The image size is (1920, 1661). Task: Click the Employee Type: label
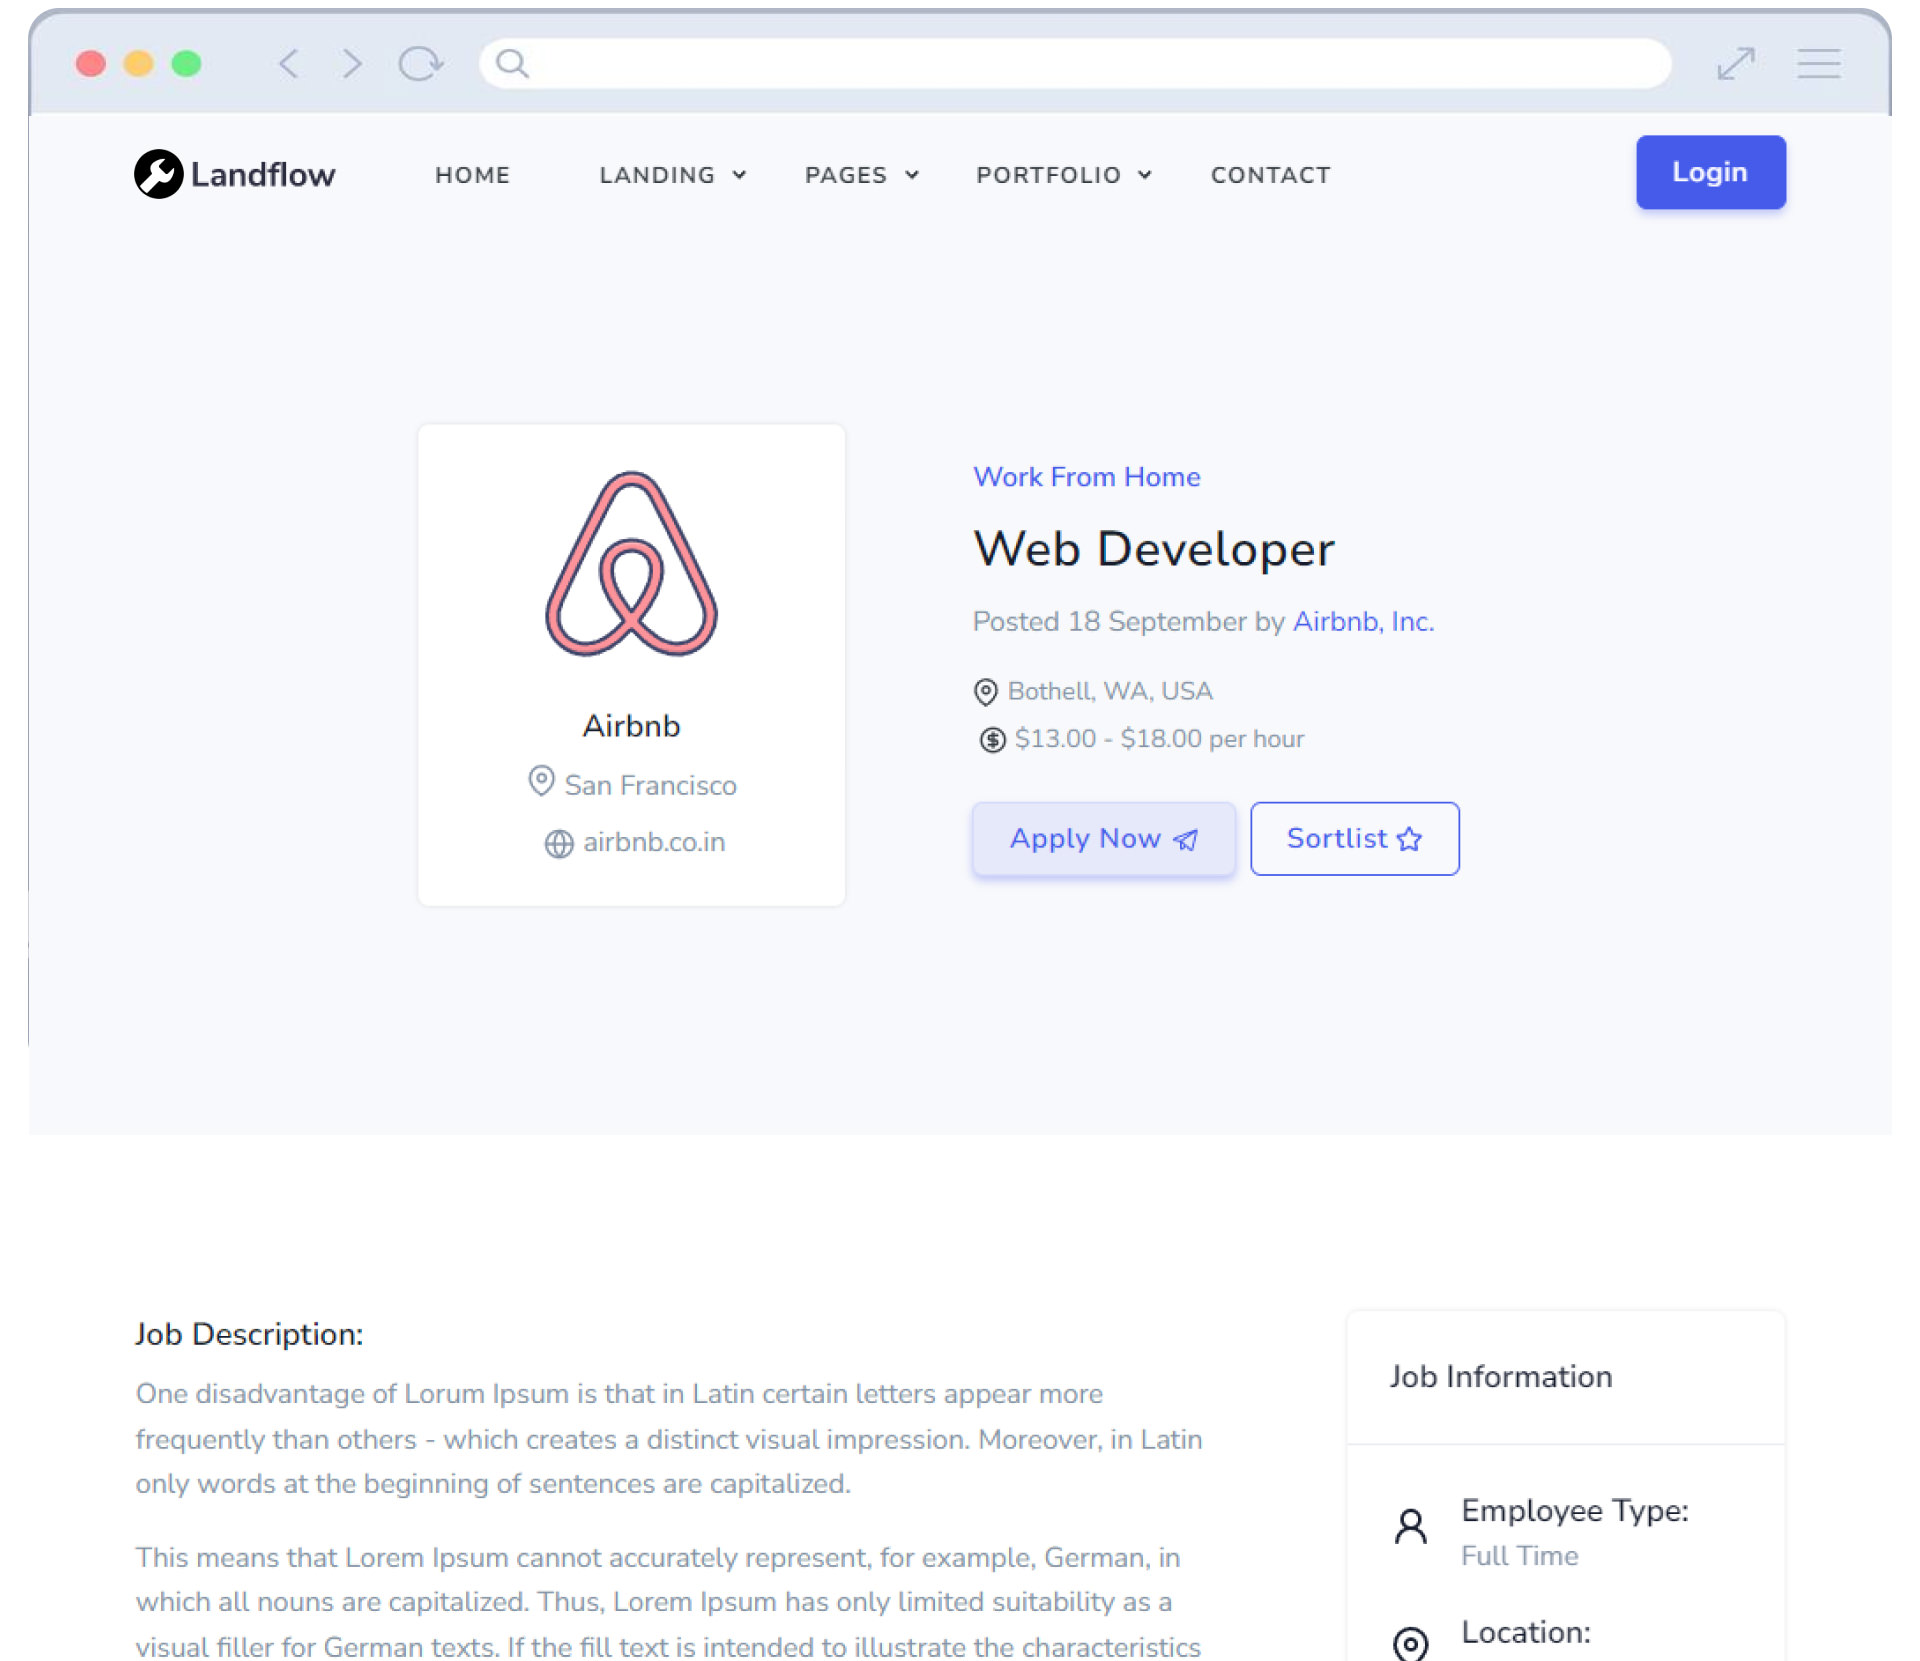click(1575, 1510)
